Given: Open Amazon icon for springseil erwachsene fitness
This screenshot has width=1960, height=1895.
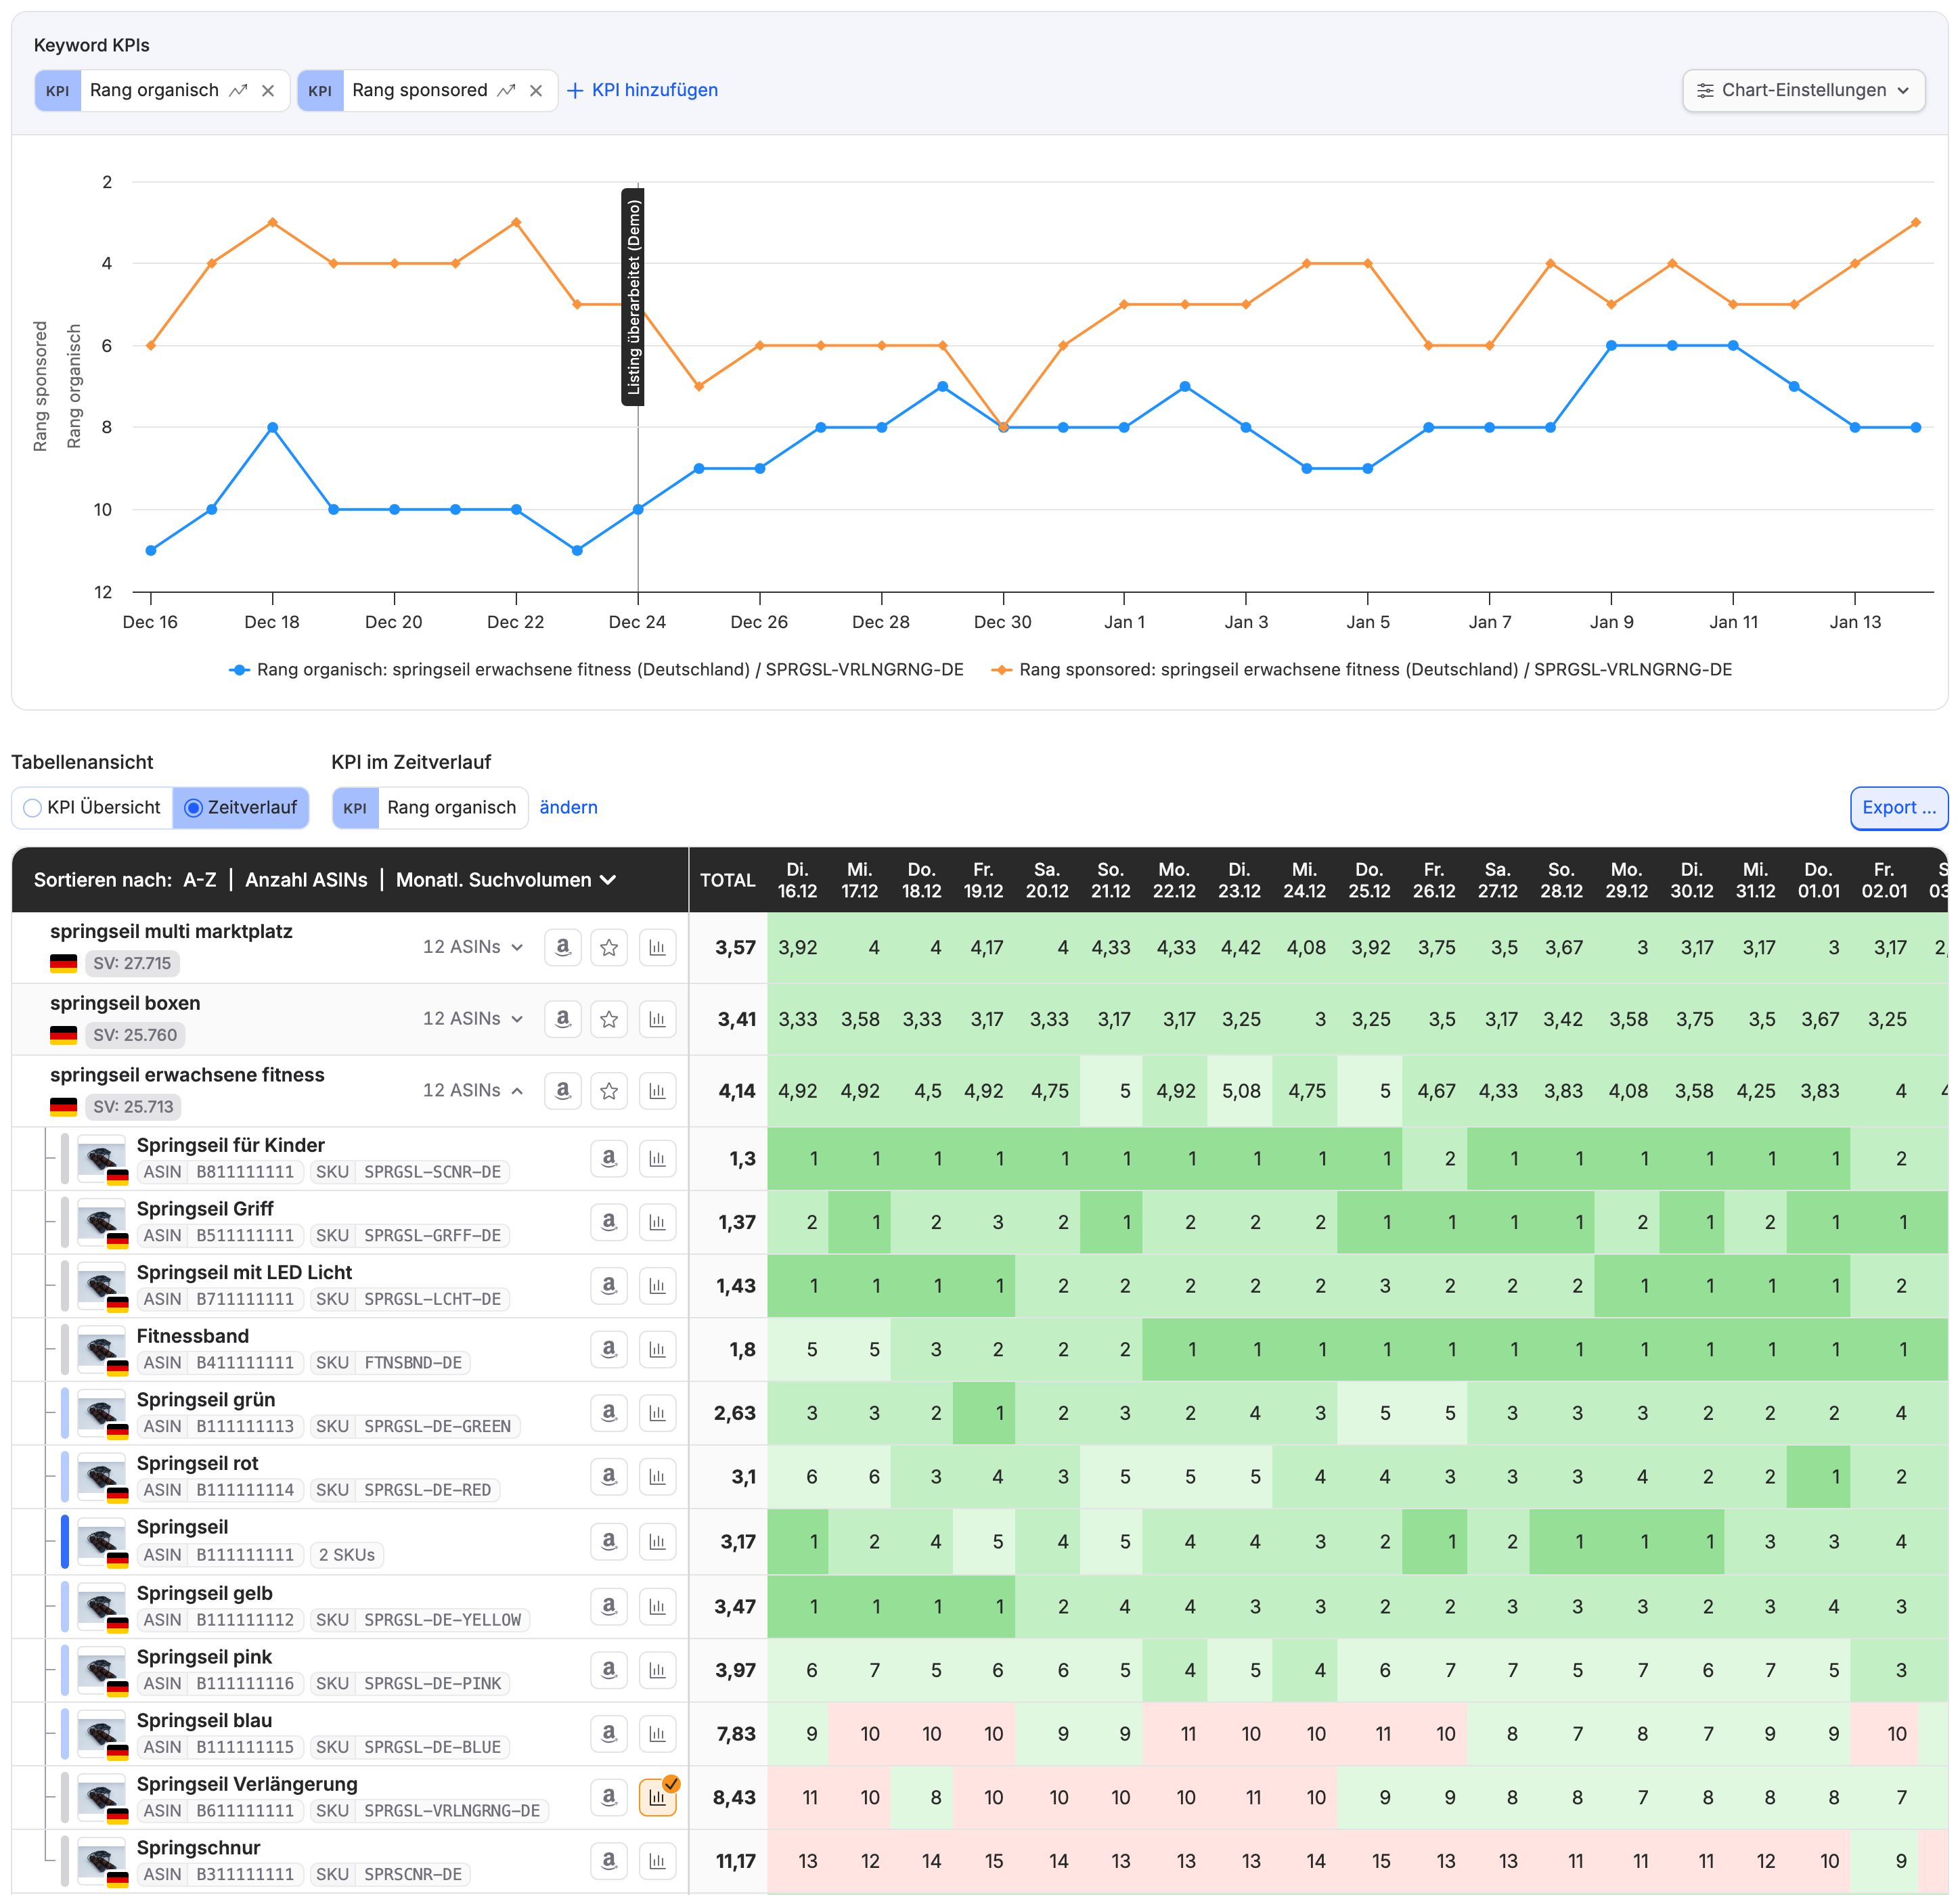Looking at the screenshot, I should coord(563,1091).
